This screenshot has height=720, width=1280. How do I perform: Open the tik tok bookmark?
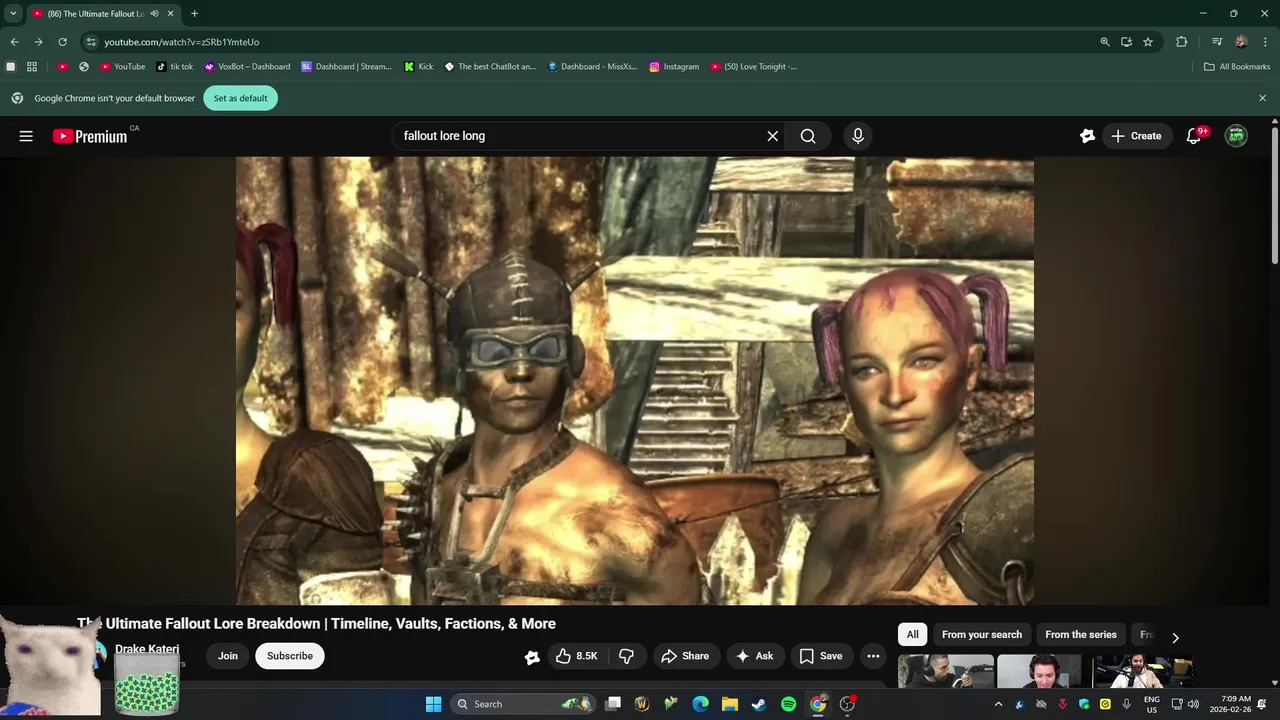(x=175, y=66)
